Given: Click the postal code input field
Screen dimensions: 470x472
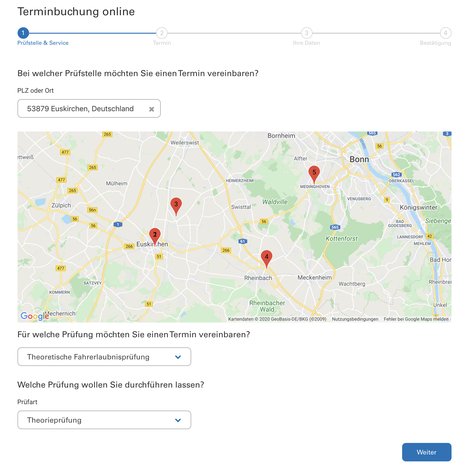Looking at the screenshot, I should point(89,108).
